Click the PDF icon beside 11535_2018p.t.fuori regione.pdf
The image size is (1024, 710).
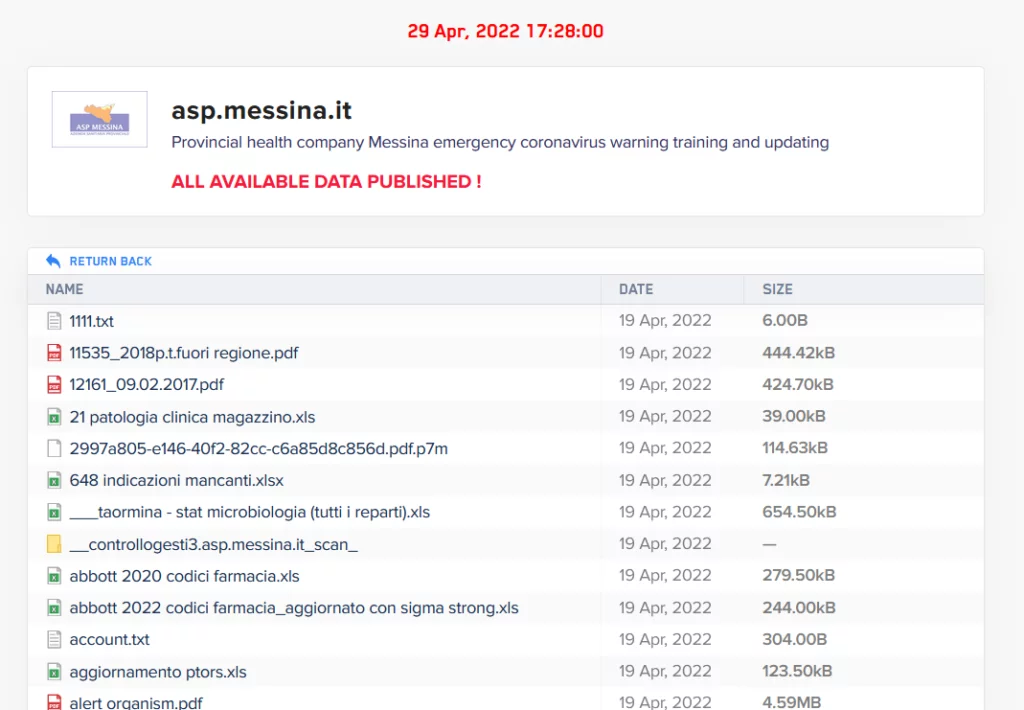pyautogui.click(x=54, y=353)
